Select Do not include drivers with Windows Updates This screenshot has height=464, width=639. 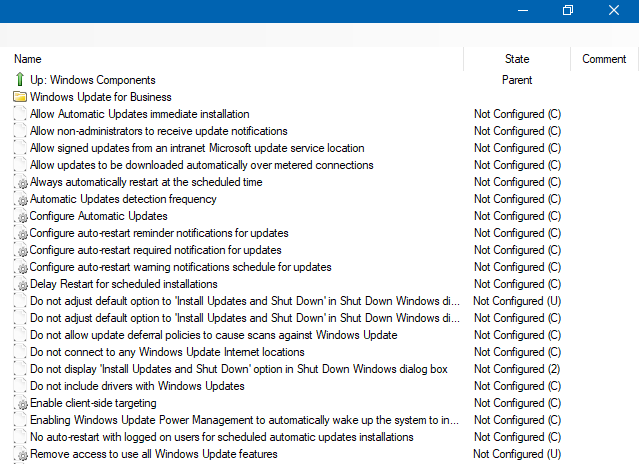[x=137, y=386]
